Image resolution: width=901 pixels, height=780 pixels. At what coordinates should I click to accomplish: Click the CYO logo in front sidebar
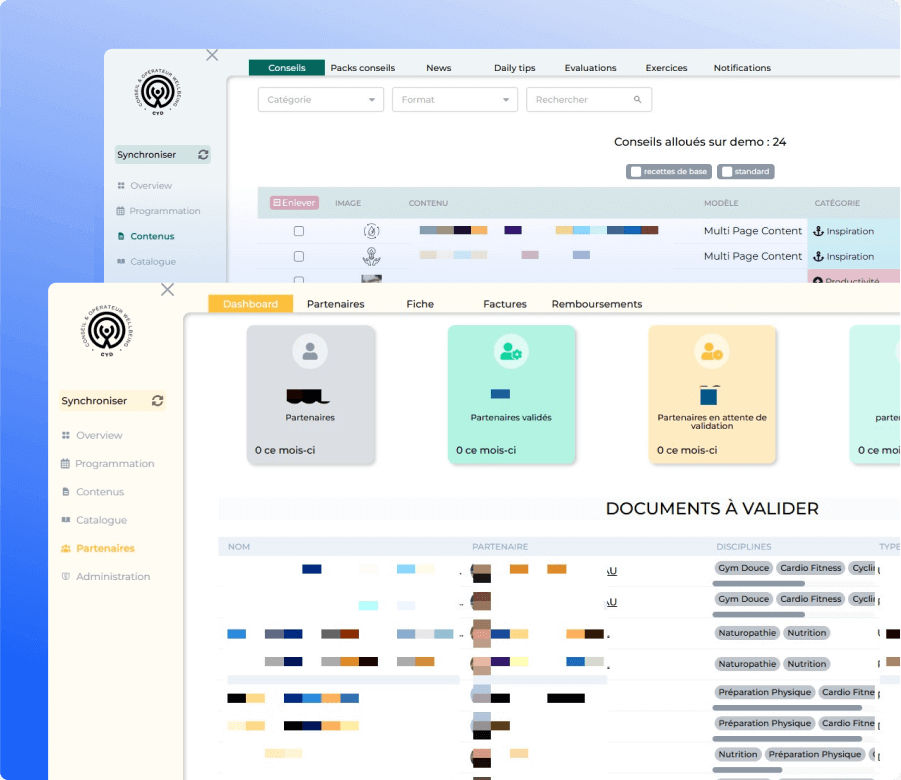point(107,329)
